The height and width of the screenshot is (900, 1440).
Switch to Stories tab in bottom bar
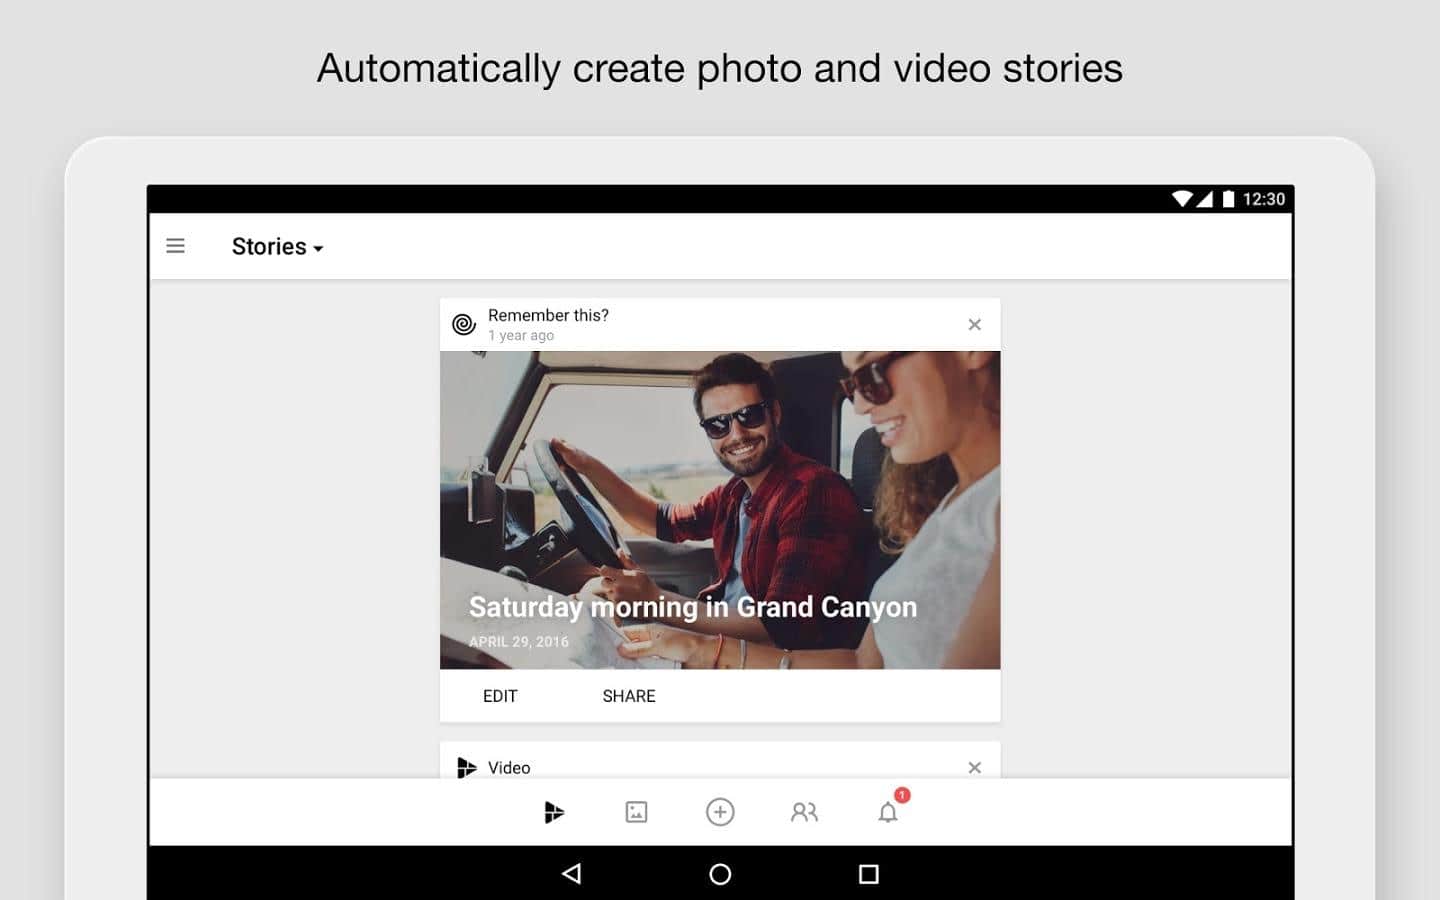(x=553, y=812)
